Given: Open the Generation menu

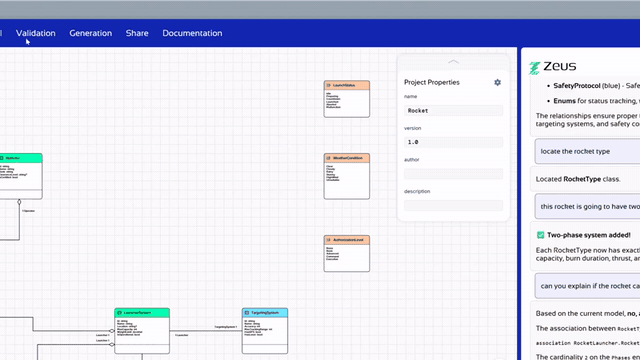Looking at the screenshot, I should [x=91, y=33].
